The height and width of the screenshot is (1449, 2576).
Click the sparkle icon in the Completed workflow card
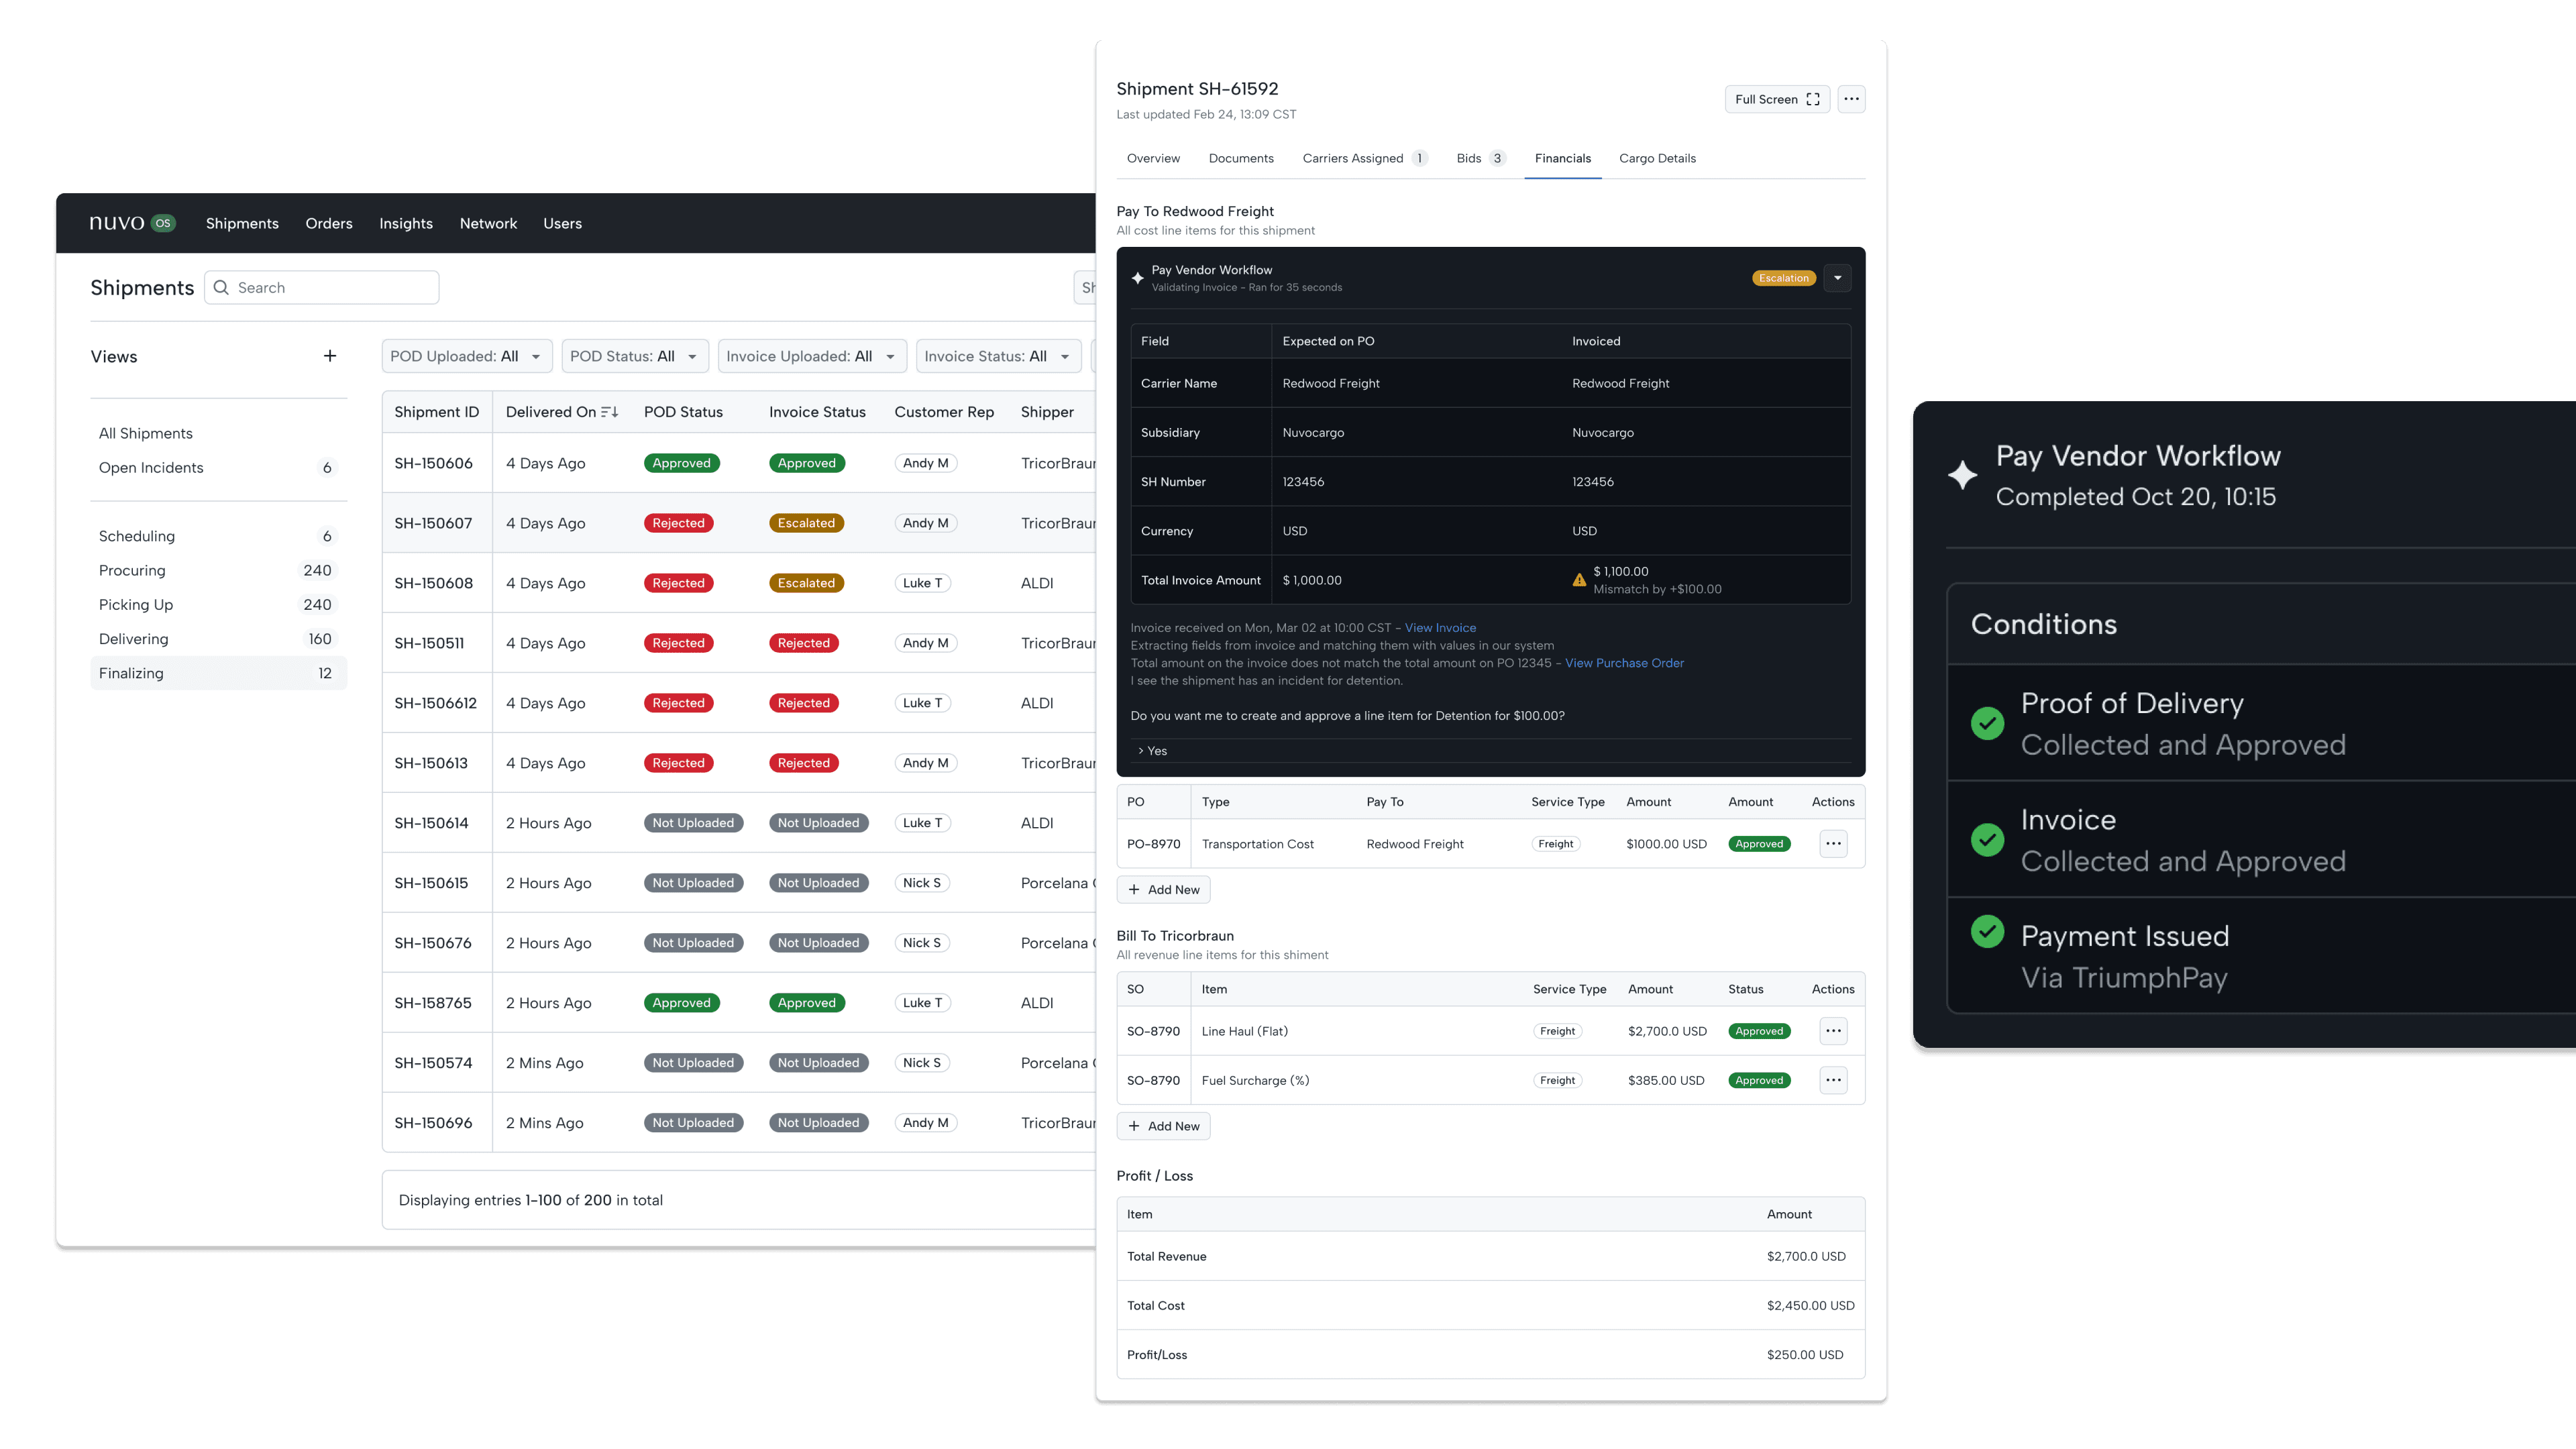(x=1962, y=475)
